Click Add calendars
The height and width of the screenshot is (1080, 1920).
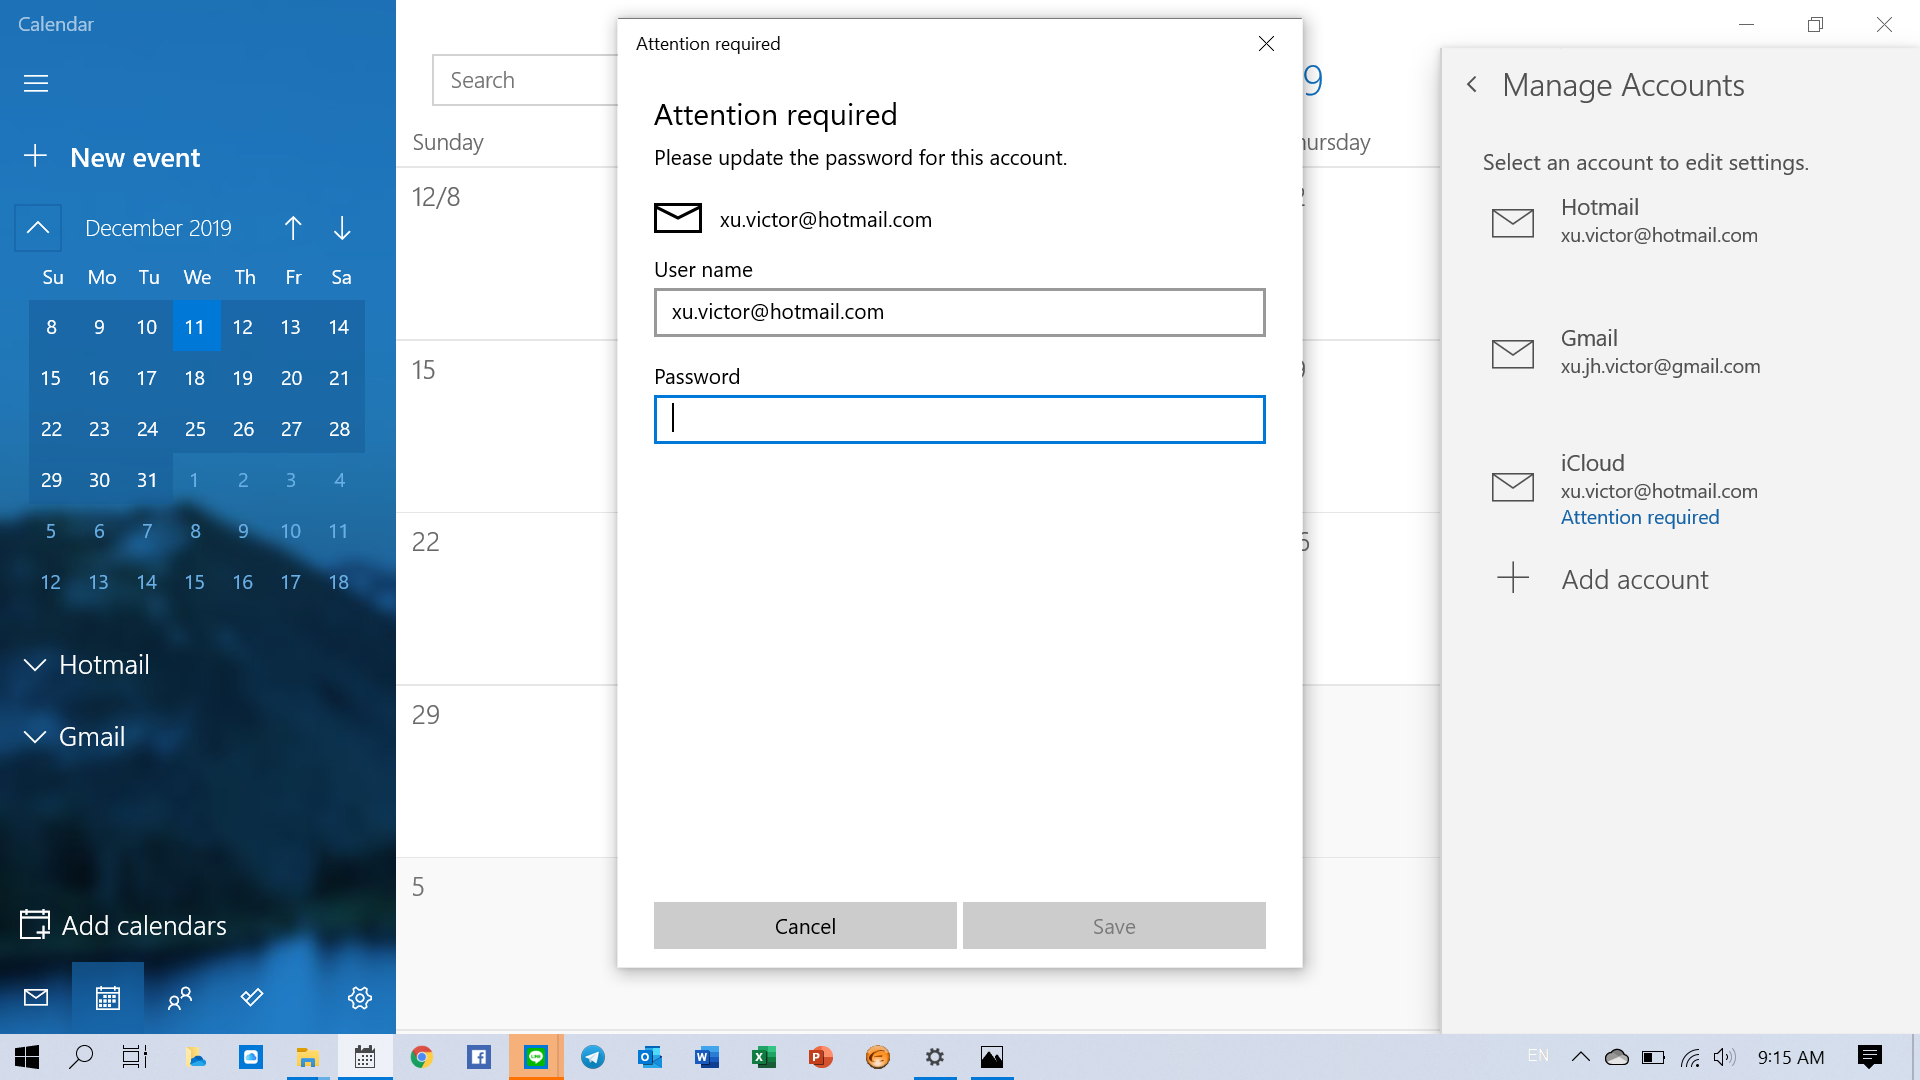(x=124, y=925)
